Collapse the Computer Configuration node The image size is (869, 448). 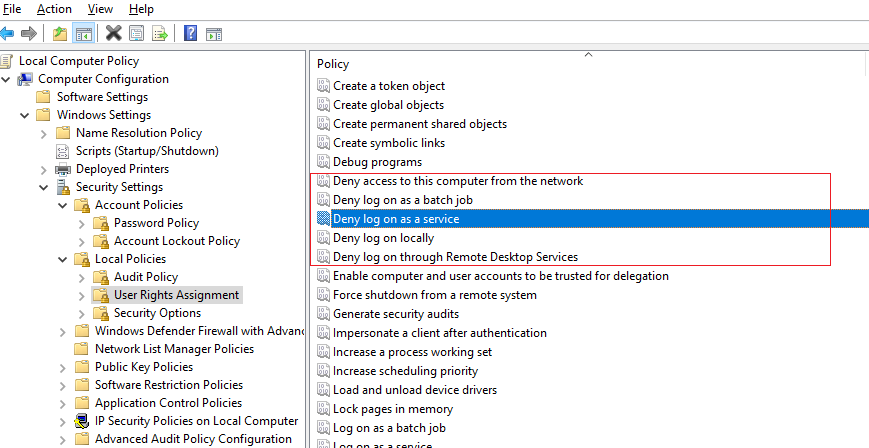(x=7, y=79)
